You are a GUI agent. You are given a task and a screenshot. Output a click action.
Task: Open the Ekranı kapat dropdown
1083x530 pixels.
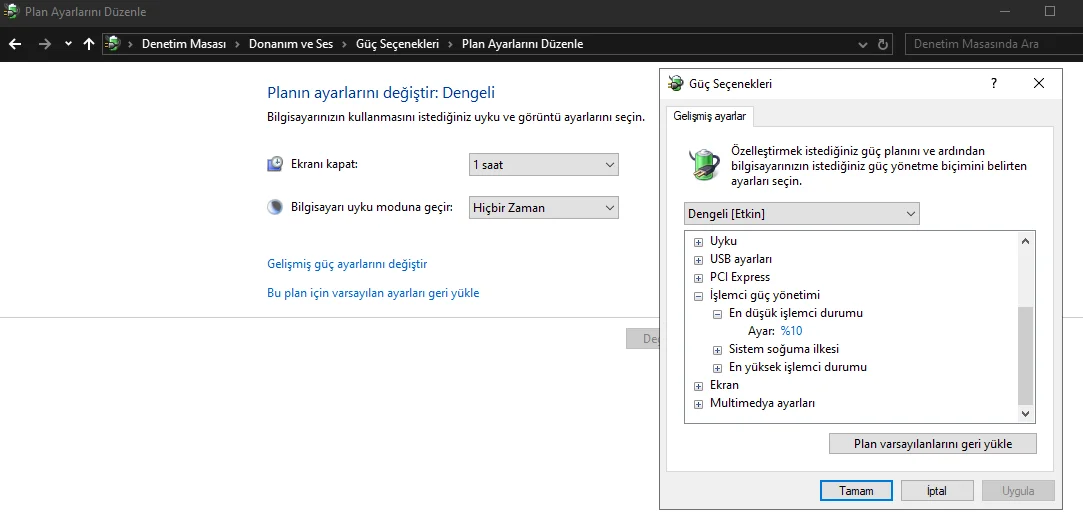543,165
